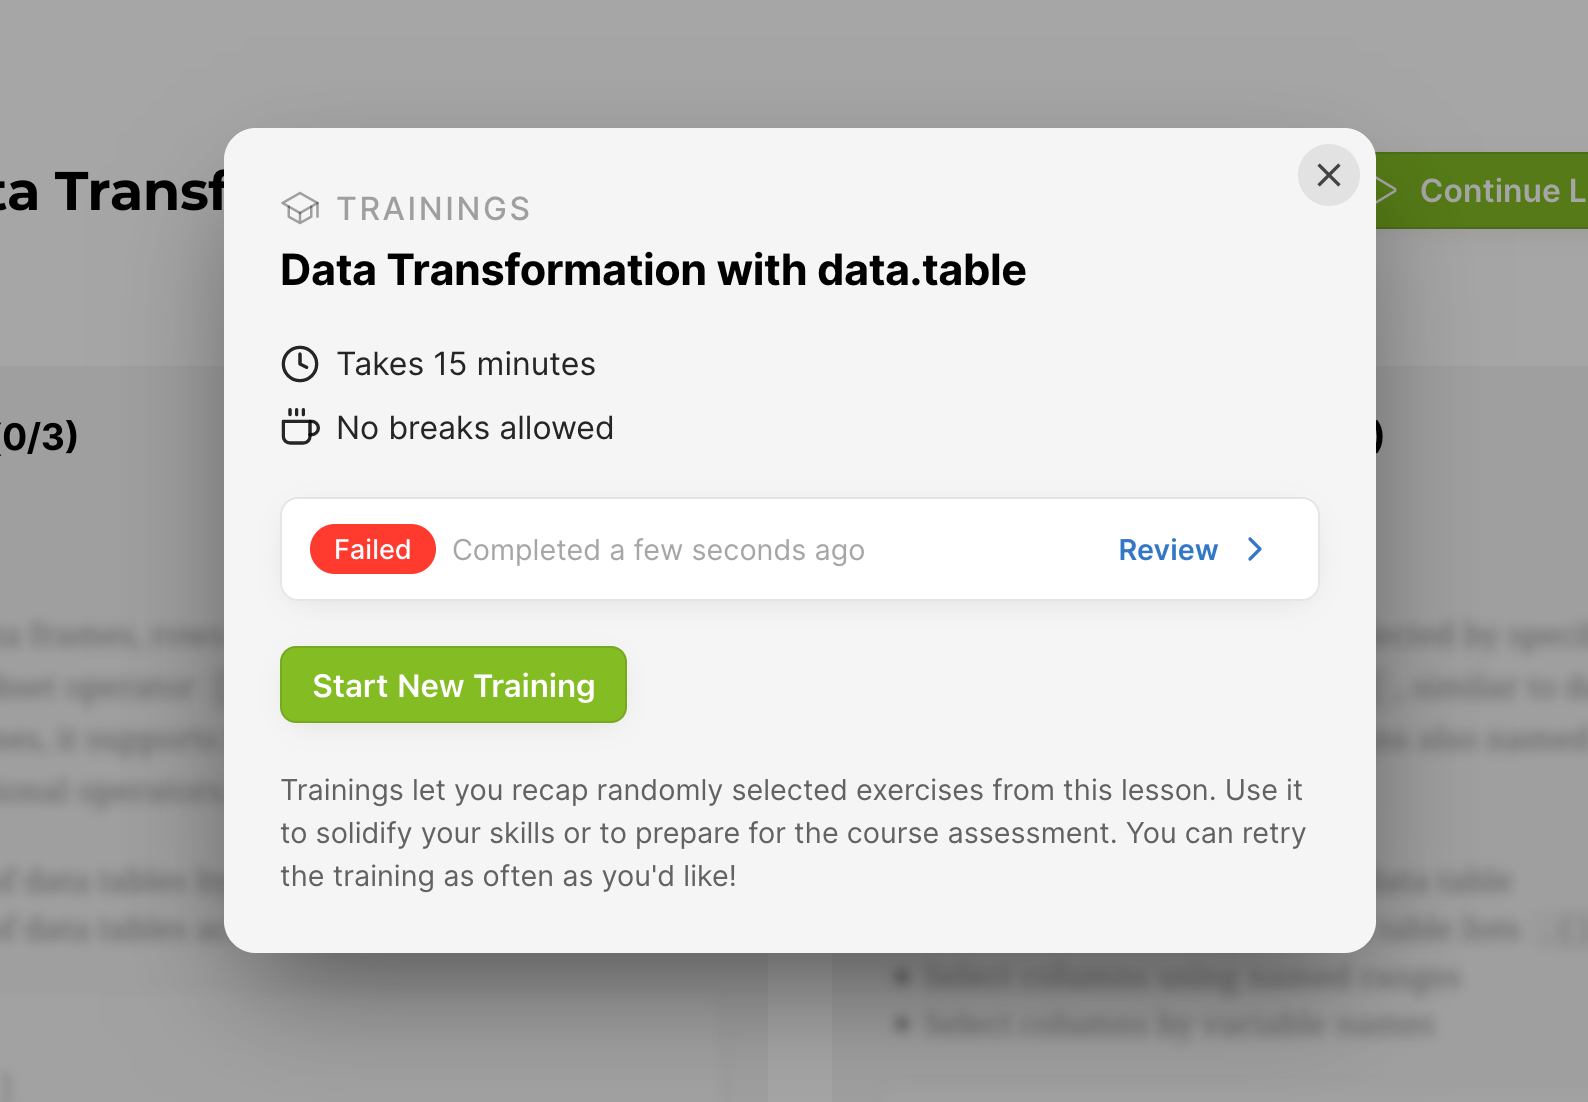1588x1102 pixels.
Task: Click the Continue Lesson button behind the dialog
Action: tap(1482, 190)
